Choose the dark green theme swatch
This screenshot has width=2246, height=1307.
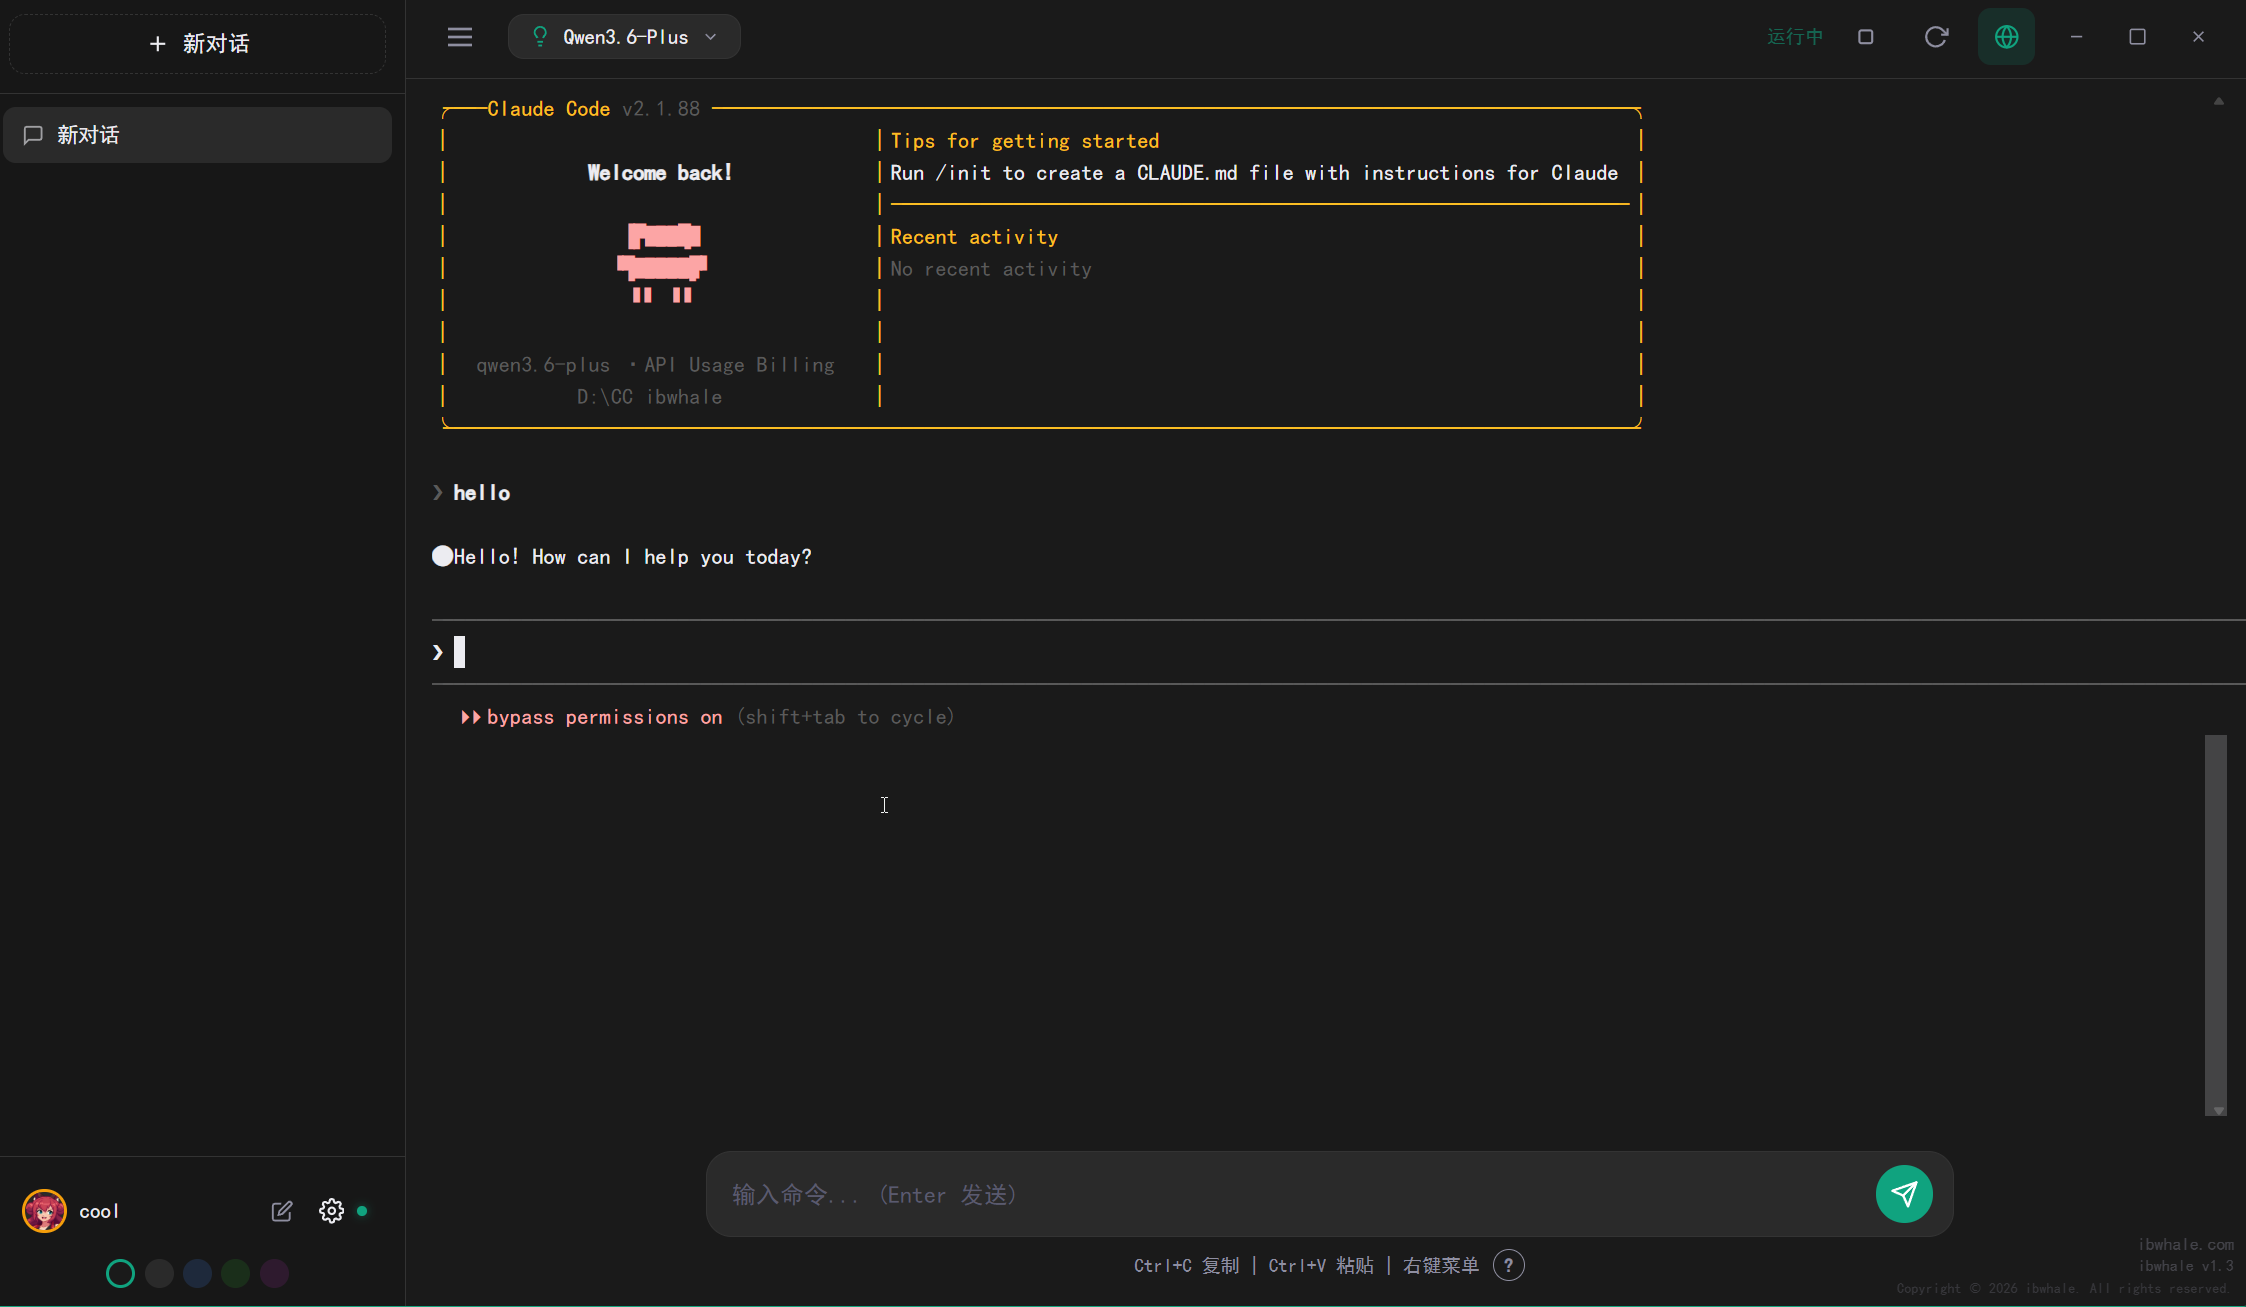[235, 1273]
